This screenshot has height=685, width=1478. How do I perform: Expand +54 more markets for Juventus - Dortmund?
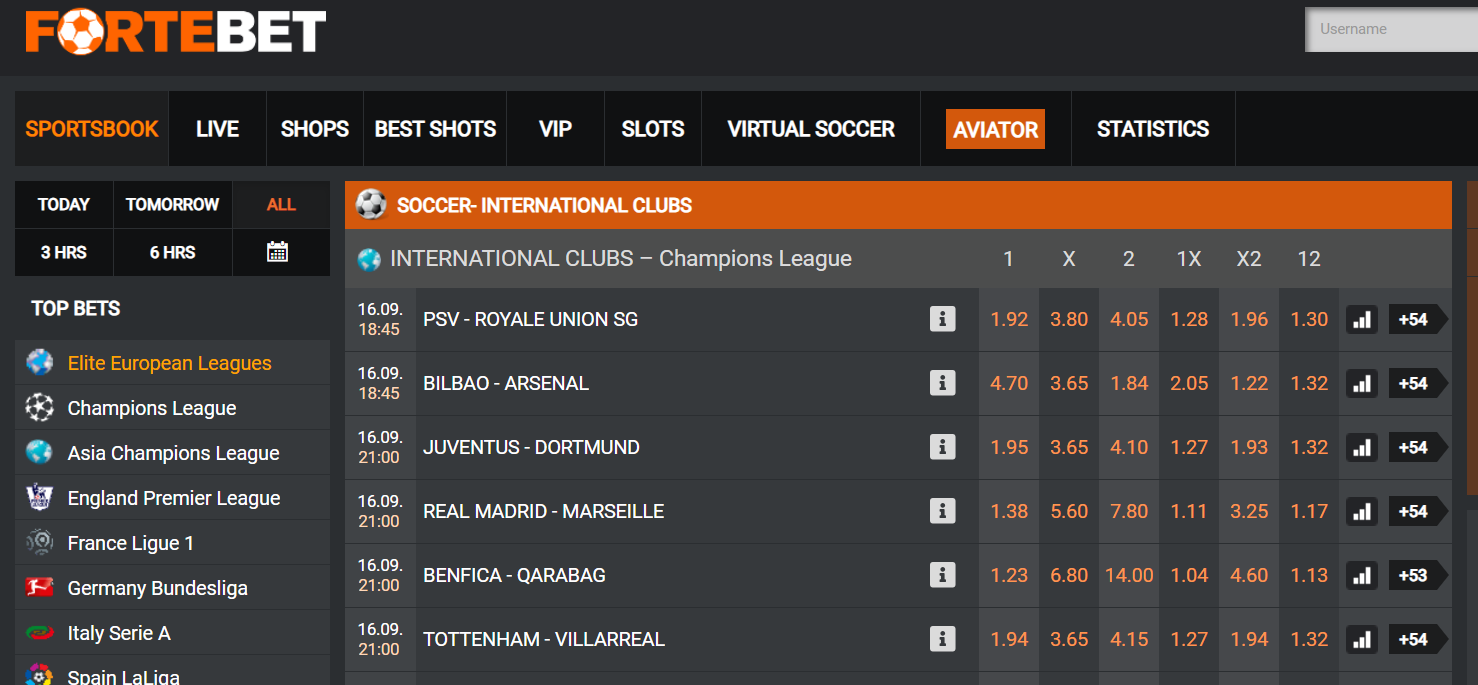1418,447
